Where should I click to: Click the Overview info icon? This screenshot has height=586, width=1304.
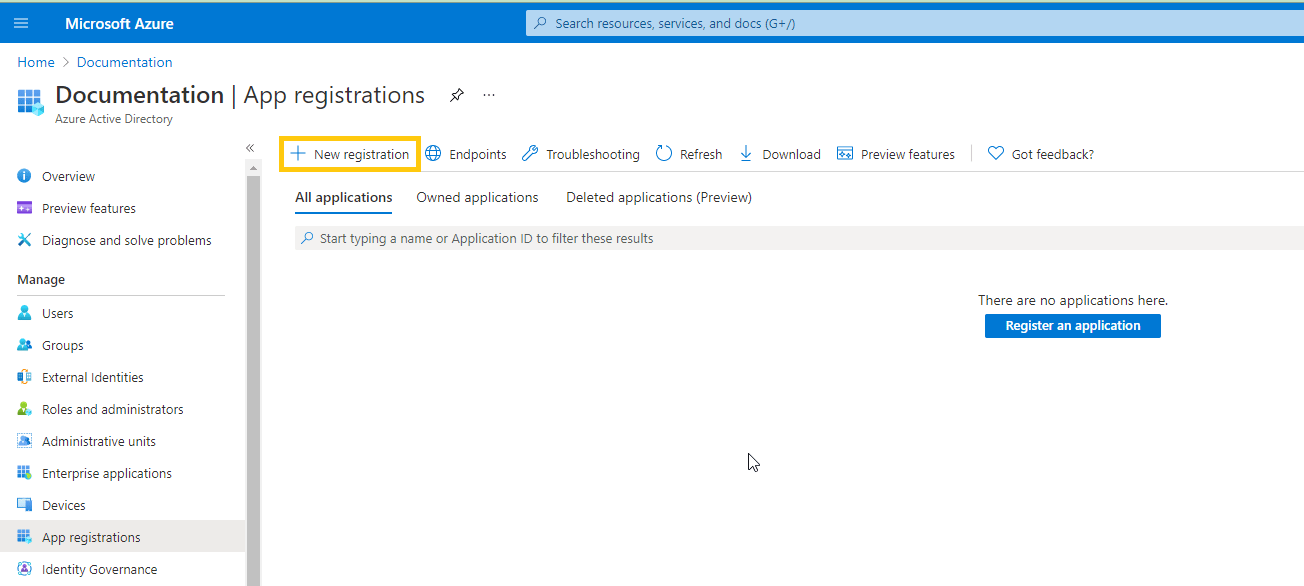point(25,176)
